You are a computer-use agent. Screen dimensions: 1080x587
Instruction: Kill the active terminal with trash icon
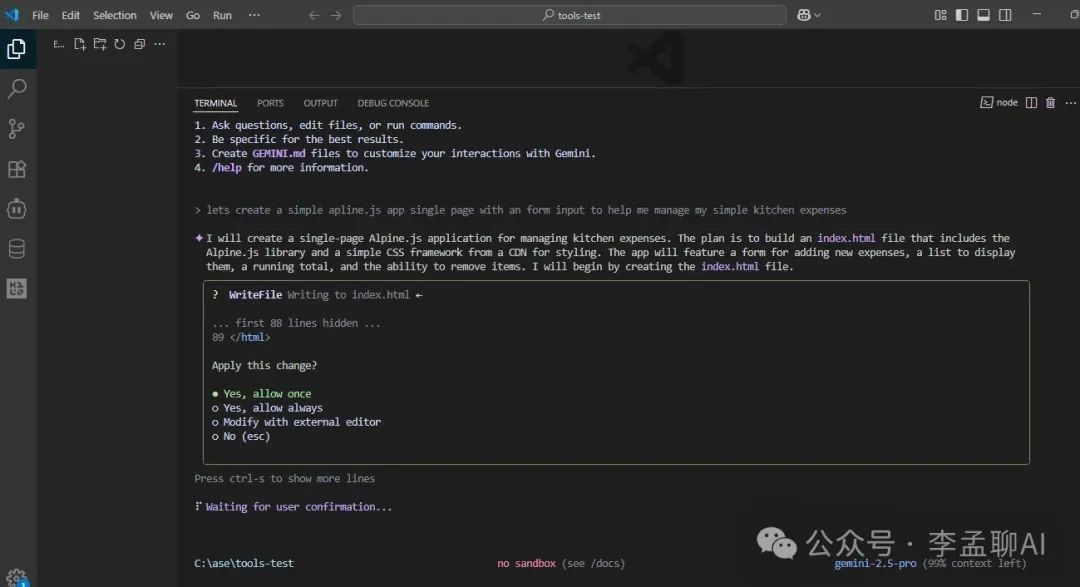click(x=1050, y=102)
